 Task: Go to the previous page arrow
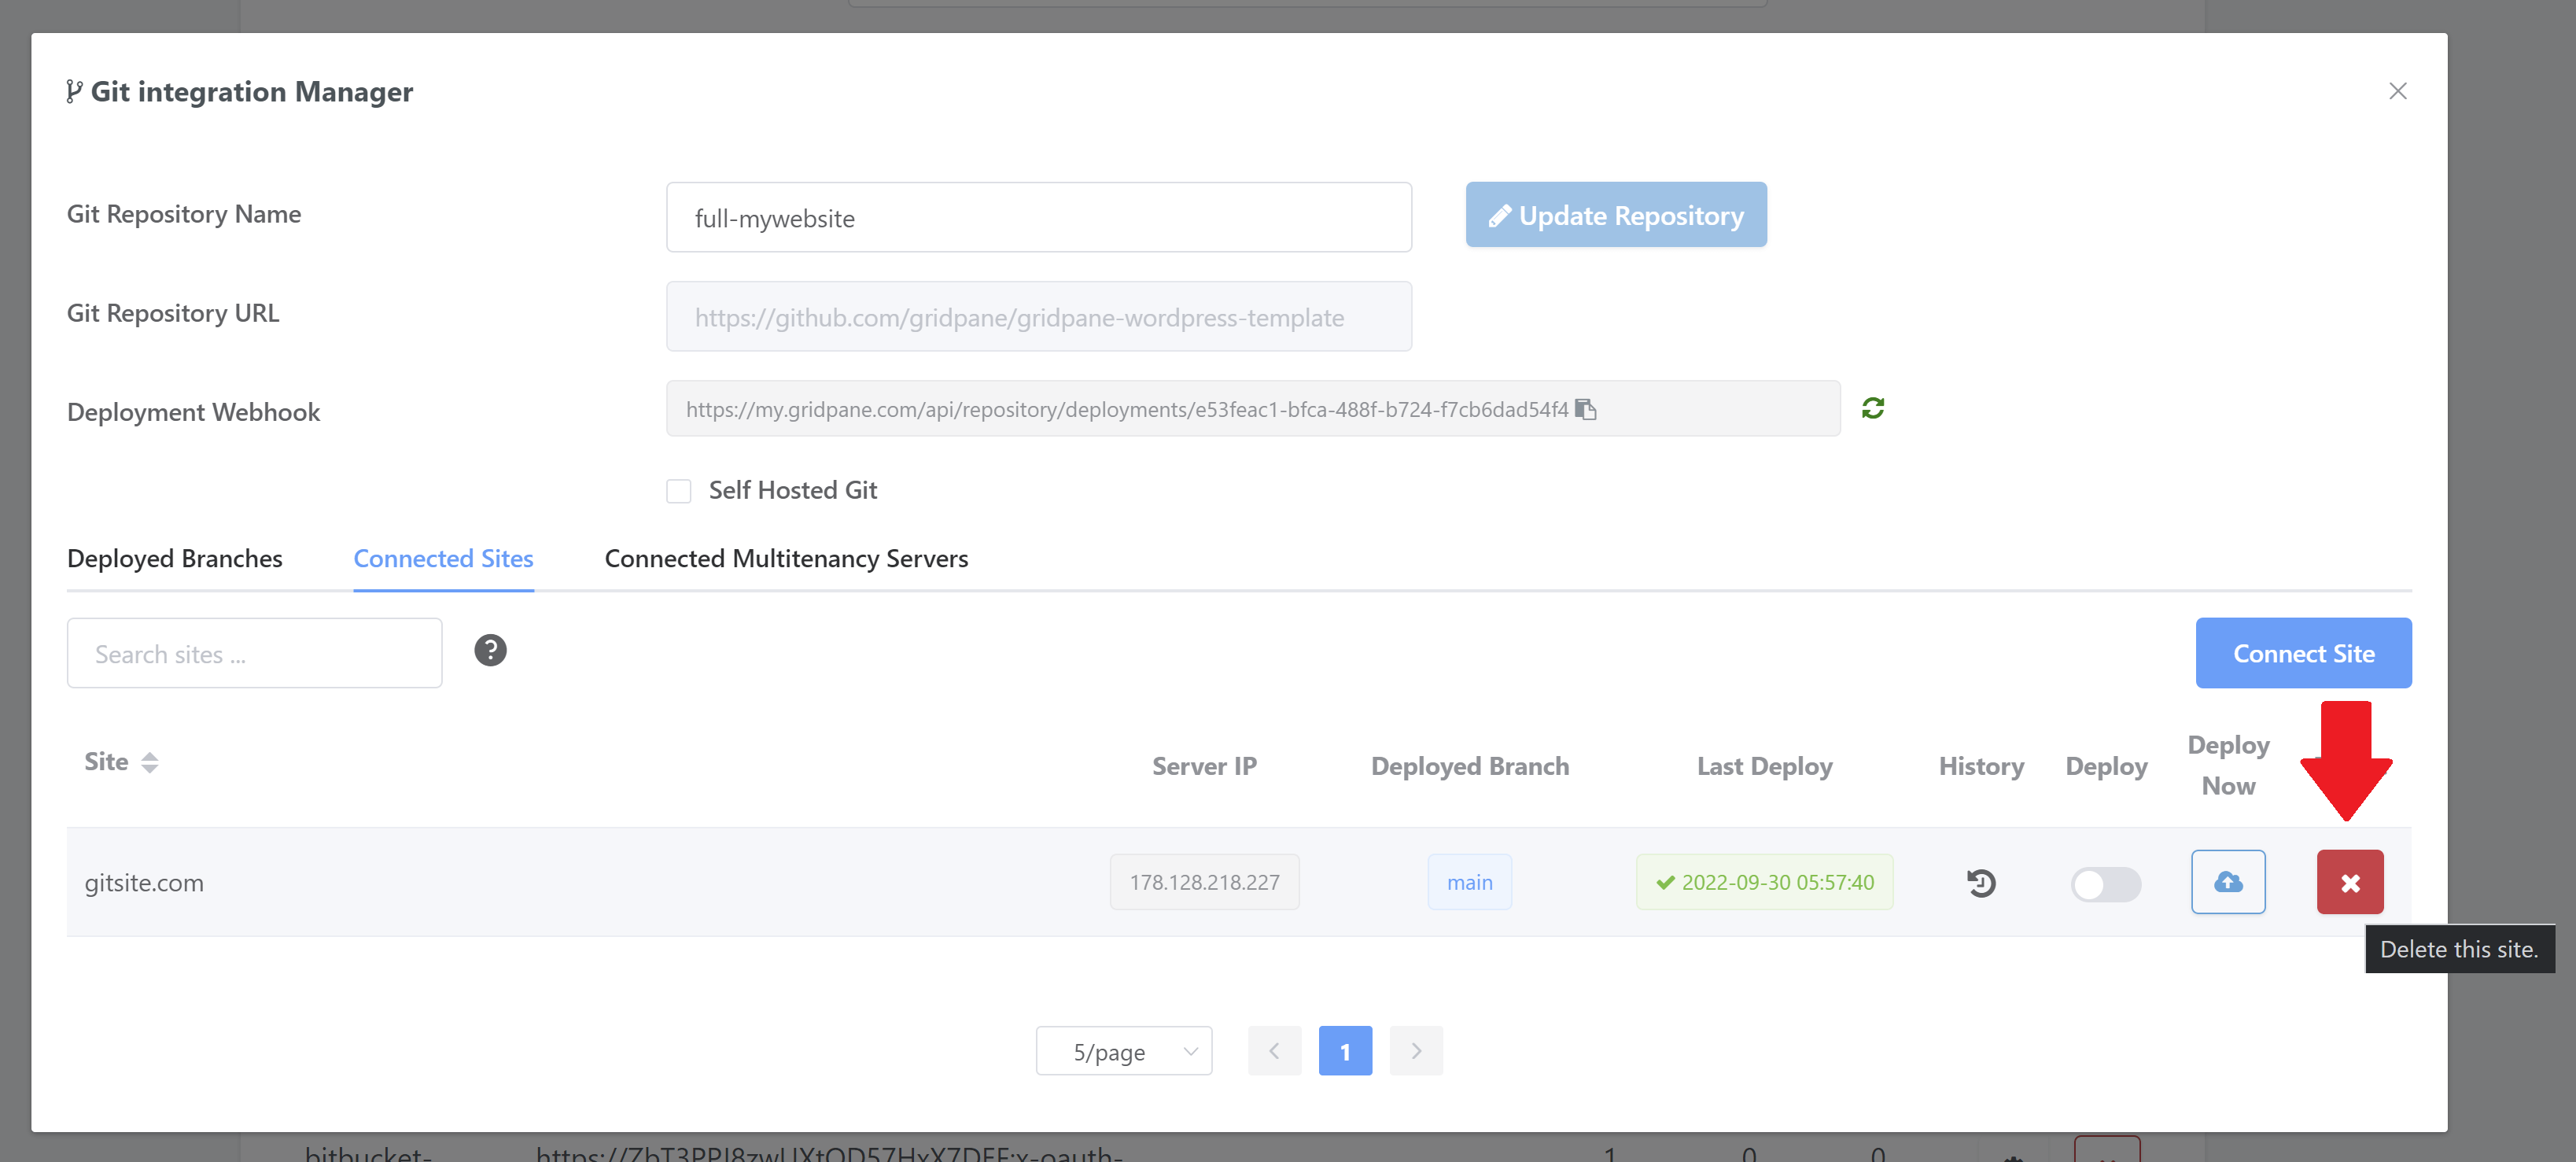(x=1274, y=1051)
